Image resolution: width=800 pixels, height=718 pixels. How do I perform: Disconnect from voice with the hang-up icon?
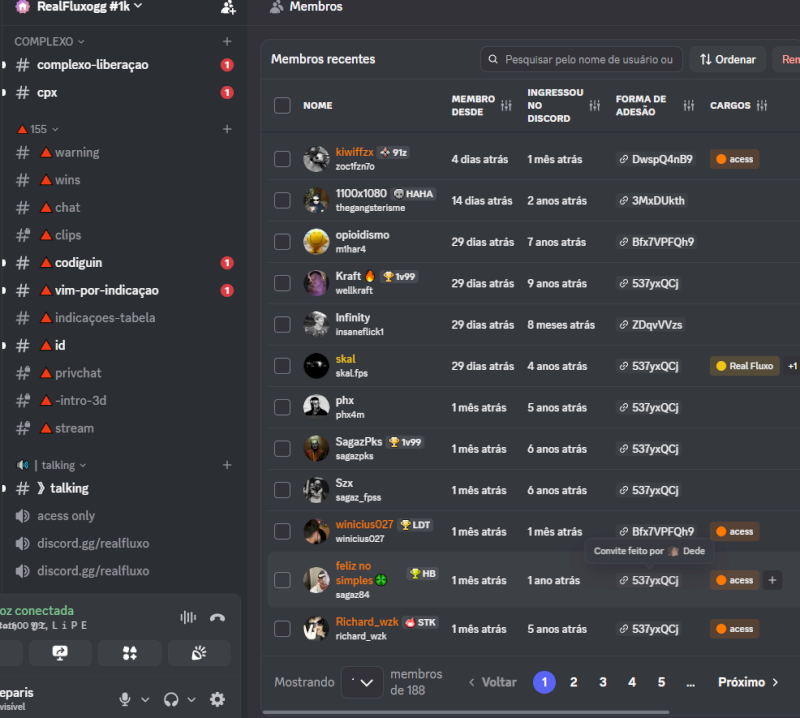[217, 618]
